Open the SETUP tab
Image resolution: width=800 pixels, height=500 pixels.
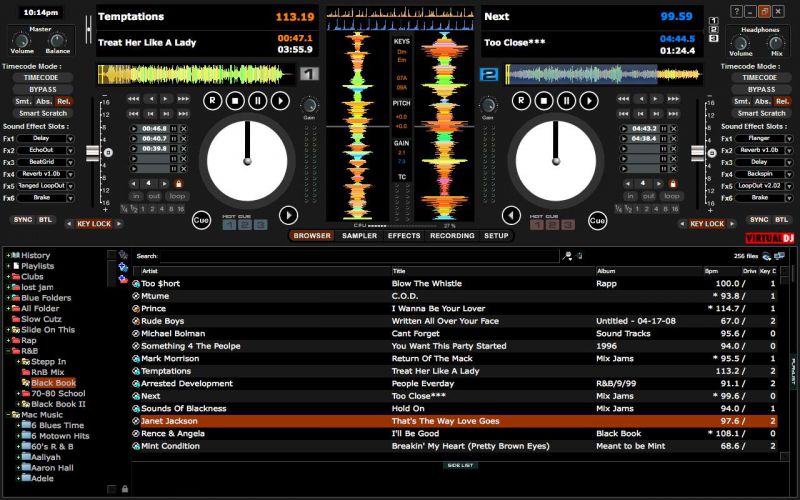pos(496,236)
